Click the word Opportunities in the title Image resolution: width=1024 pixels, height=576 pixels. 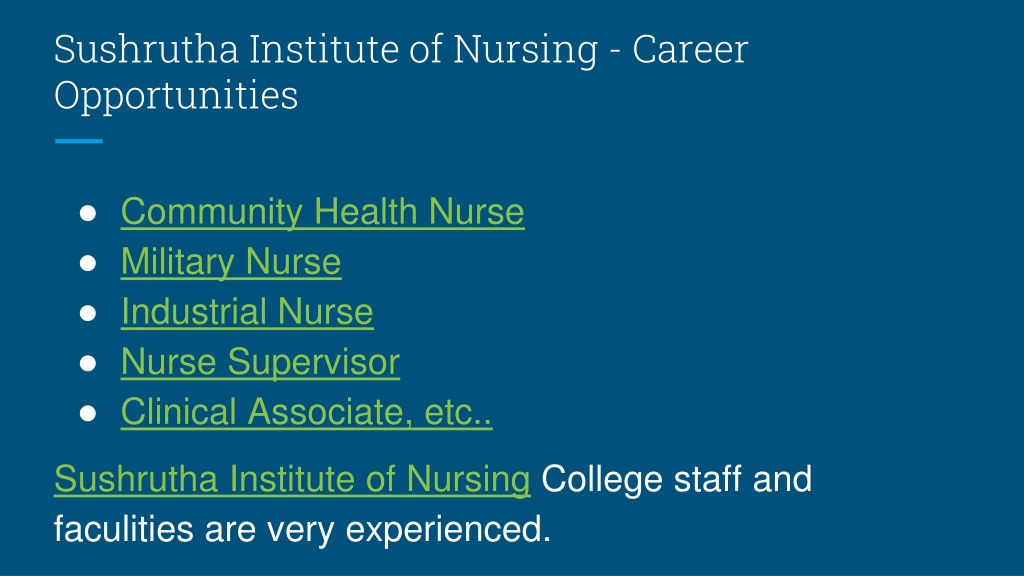[x=176, y=97]
